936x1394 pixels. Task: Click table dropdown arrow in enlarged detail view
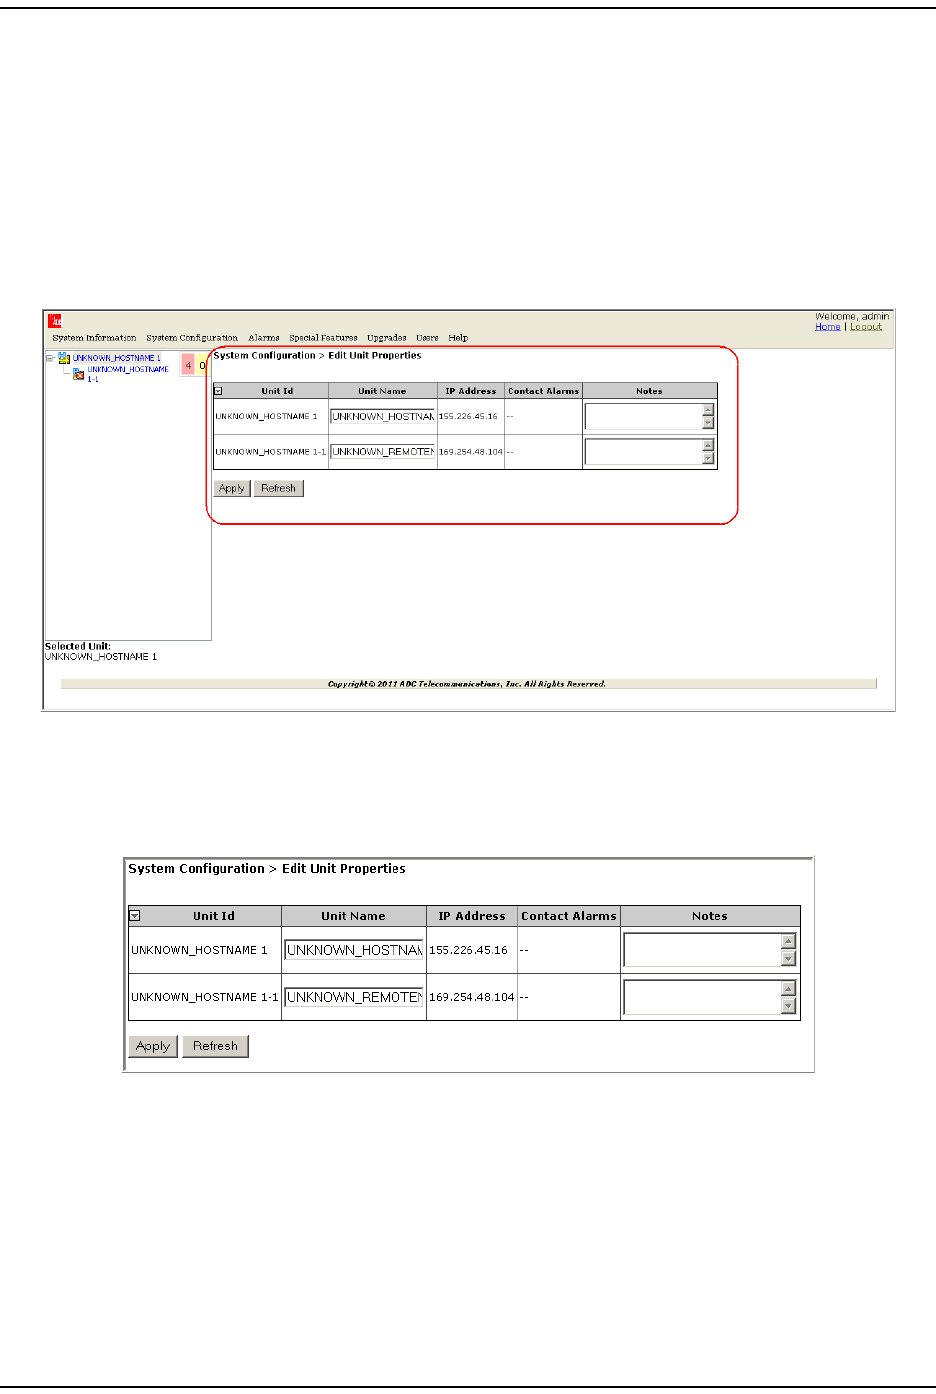[135, 916]
